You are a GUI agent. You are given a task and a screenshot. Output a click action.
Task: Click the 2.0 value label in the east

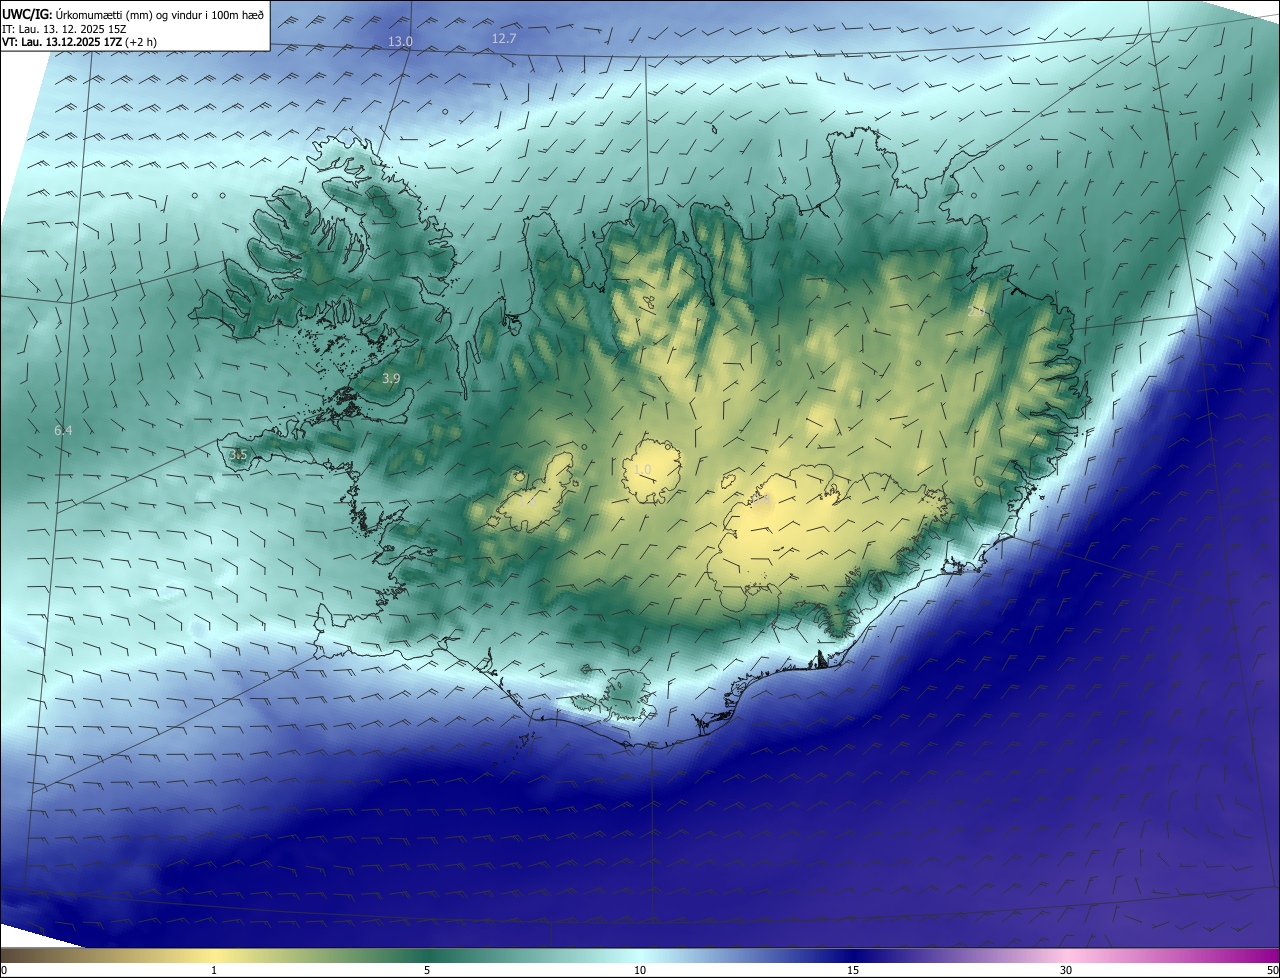[x=975, y=311]
